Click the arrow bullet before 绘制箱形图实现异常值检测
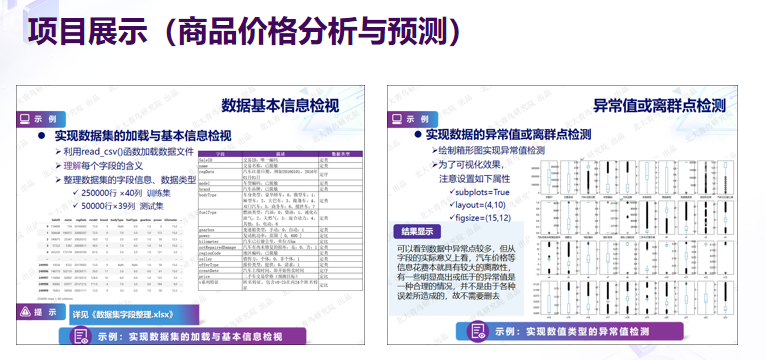This screenshot has width=766, height=360. point(435,150)
